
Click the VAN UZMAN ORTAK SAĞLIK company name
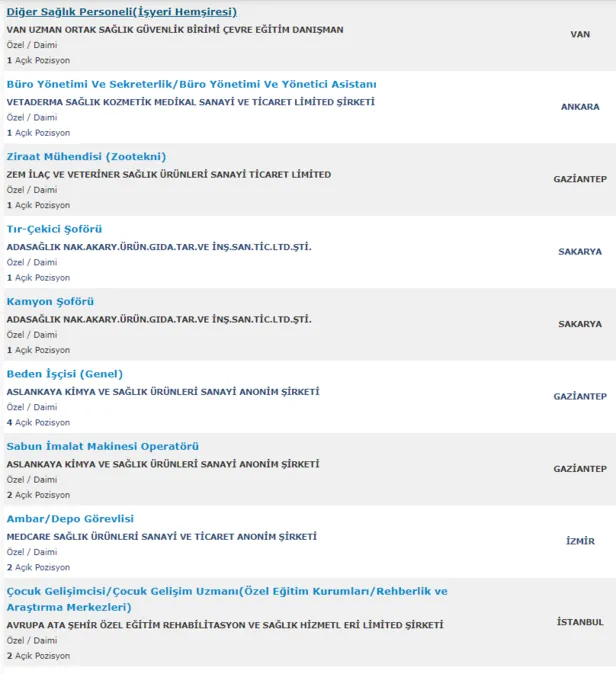pyautogui.click(x=174, y=30)
